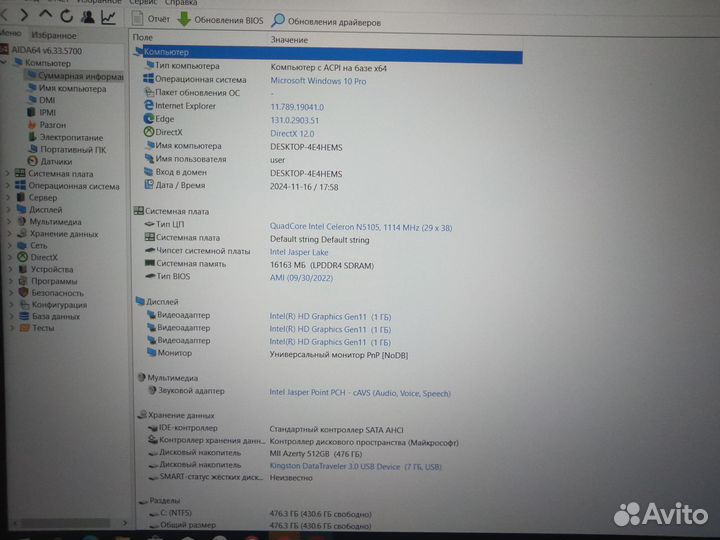This screenshot has height=540, width=720.
Task: Open the graph chart toolbar icon
Action: coord(108,18)
